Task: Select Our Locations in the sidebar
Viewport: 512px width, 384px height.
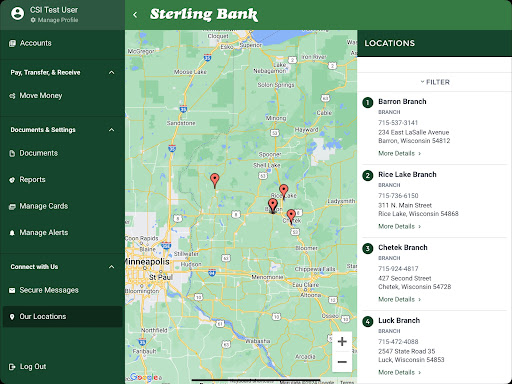Action: tap(63, 317)
